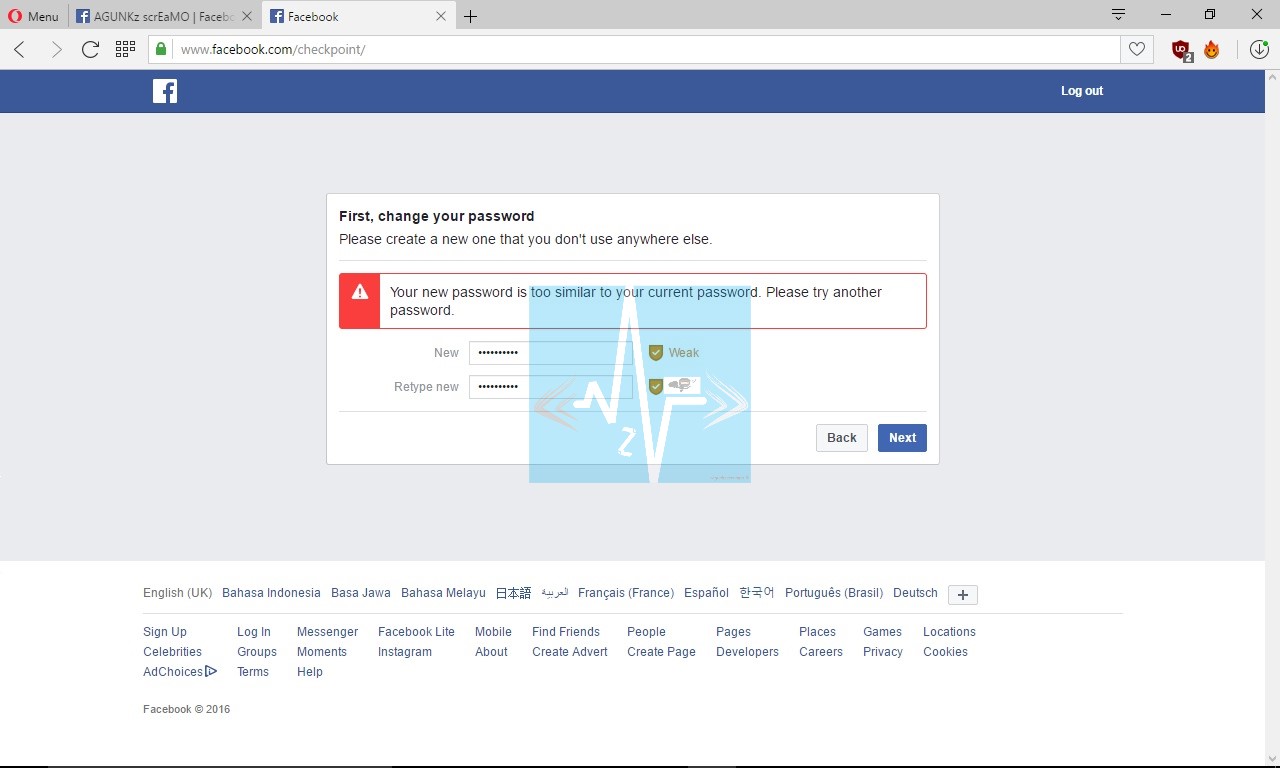Image resolution: width=1280 pixels, height=768 pixels.
Task: Open the Privacy footer link
Action: coord(883,652)
